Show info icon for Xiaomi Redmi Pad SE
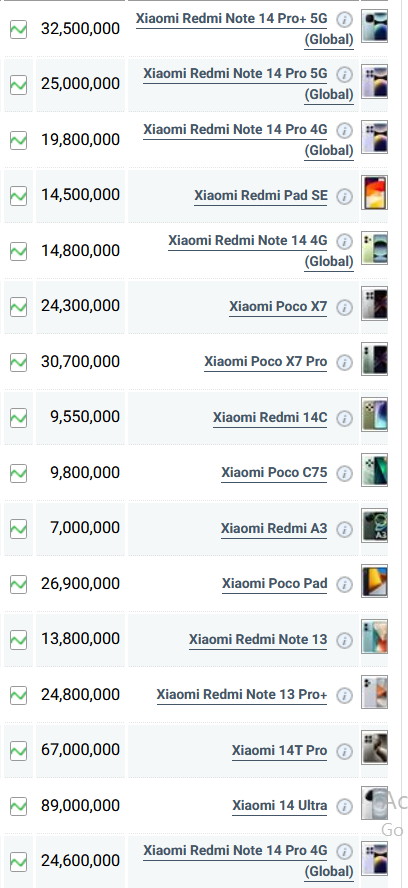 (x=344, y=196)
